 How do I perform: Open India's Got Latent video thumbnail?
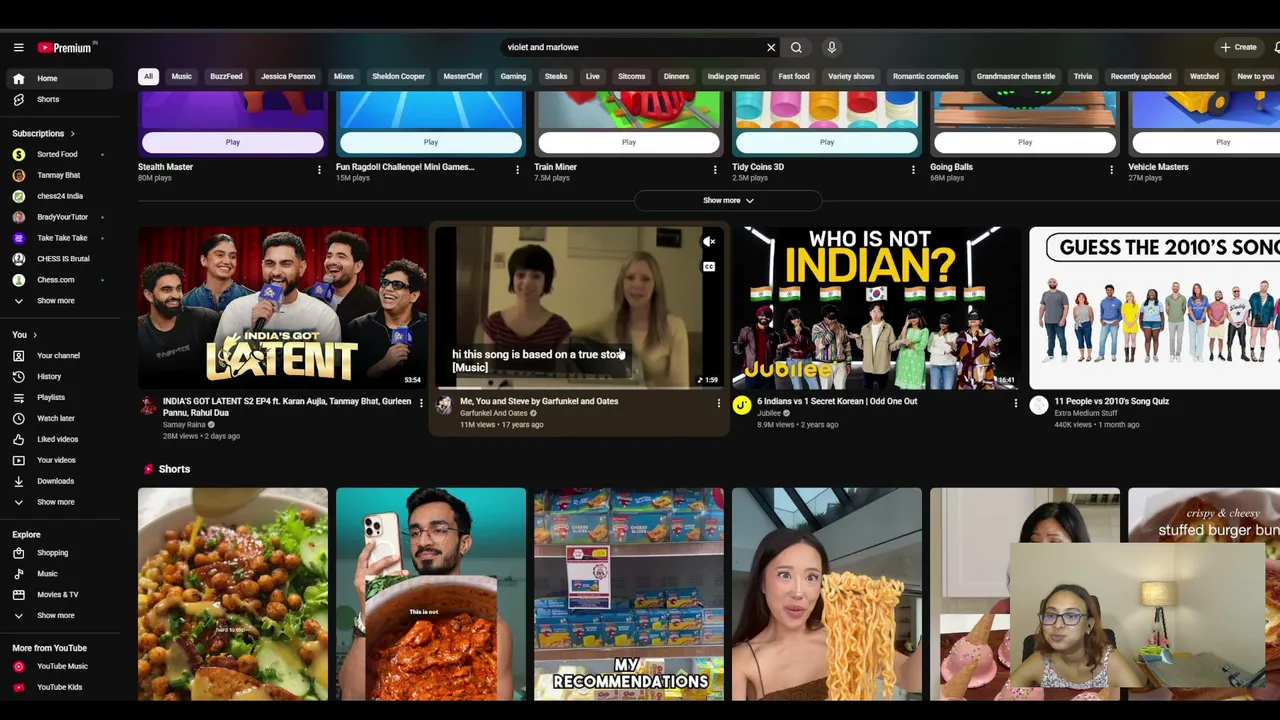[x=282, y=307]
